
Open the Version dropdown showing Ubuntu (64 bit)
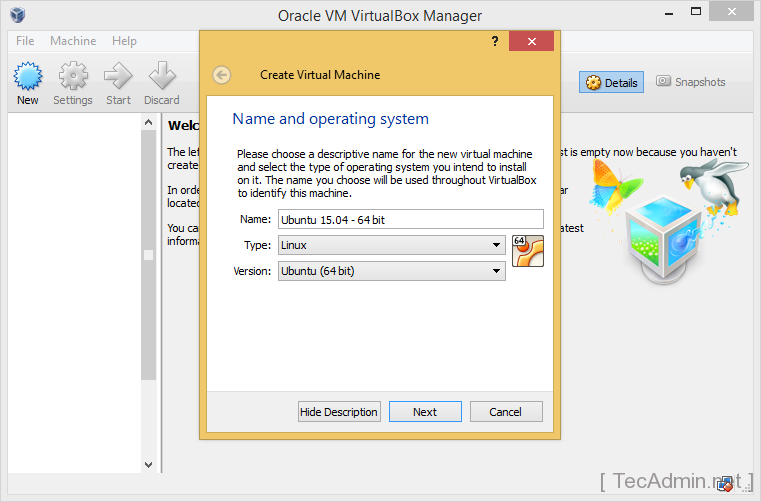coord(392,271)
